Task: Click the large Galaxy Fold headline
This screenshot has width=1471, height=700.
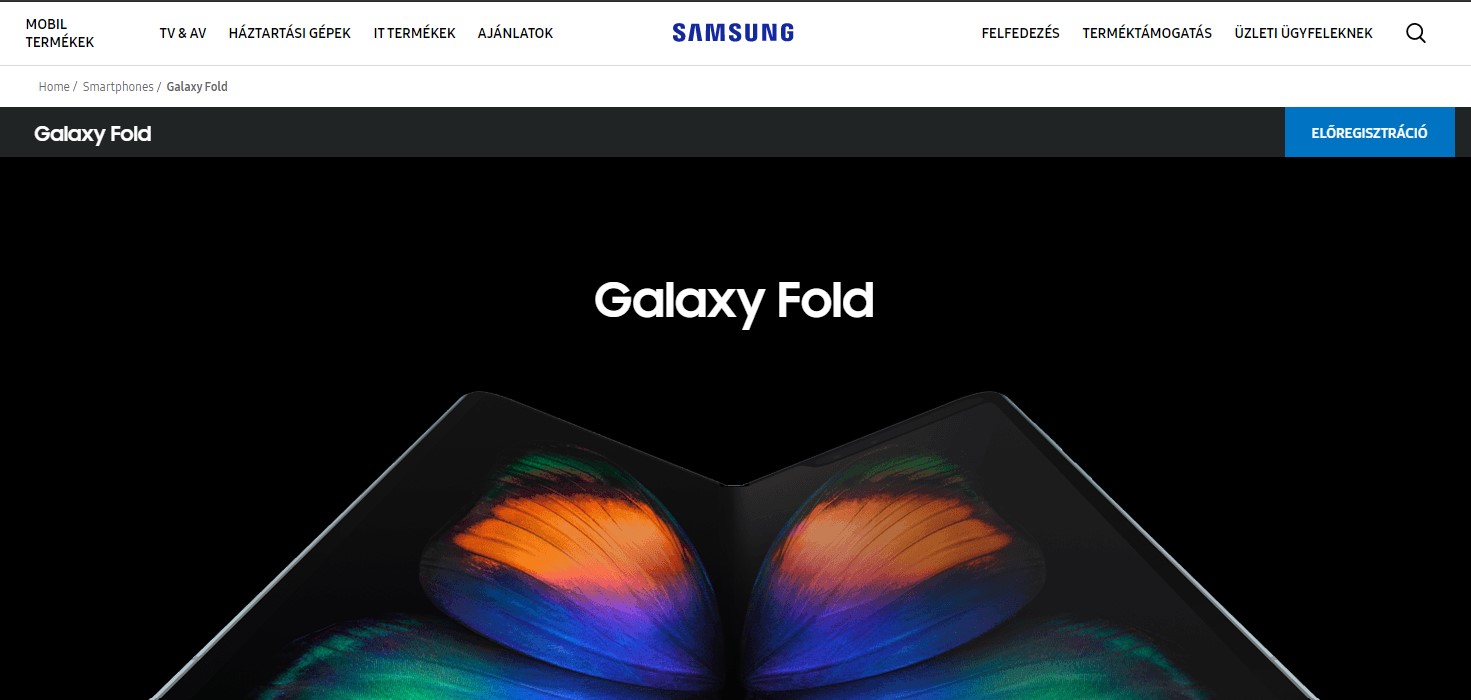Action: click(x=734, y=300)
